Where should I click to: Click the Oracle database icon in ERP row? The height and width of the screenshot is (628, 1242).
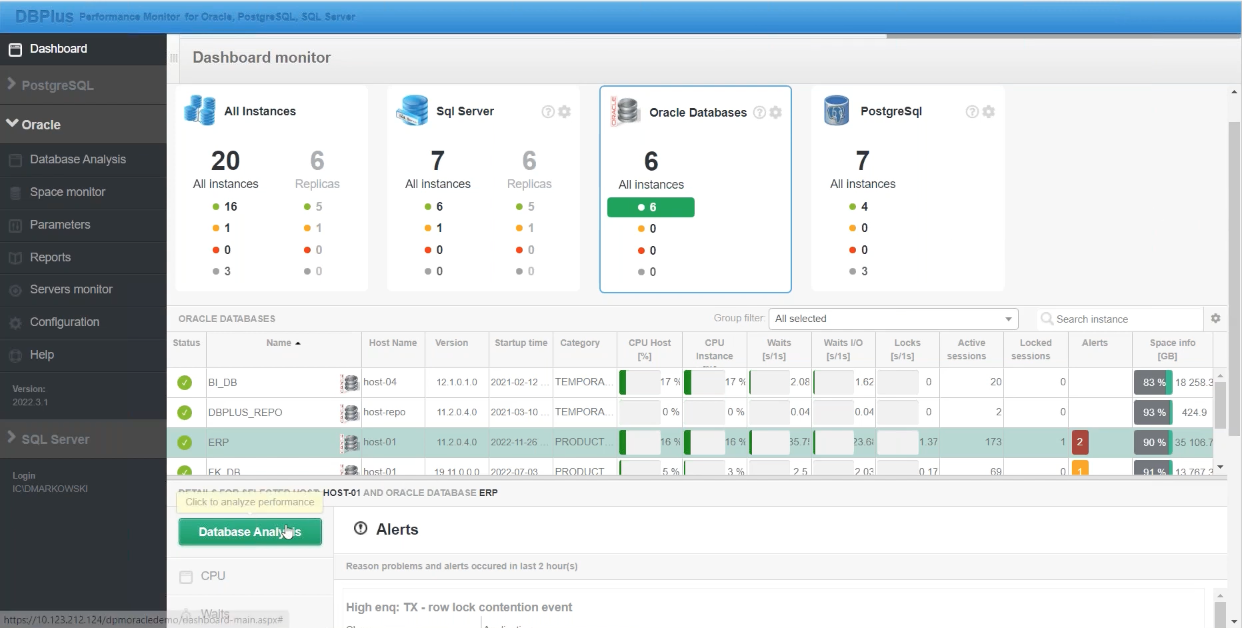click(349, 442)
